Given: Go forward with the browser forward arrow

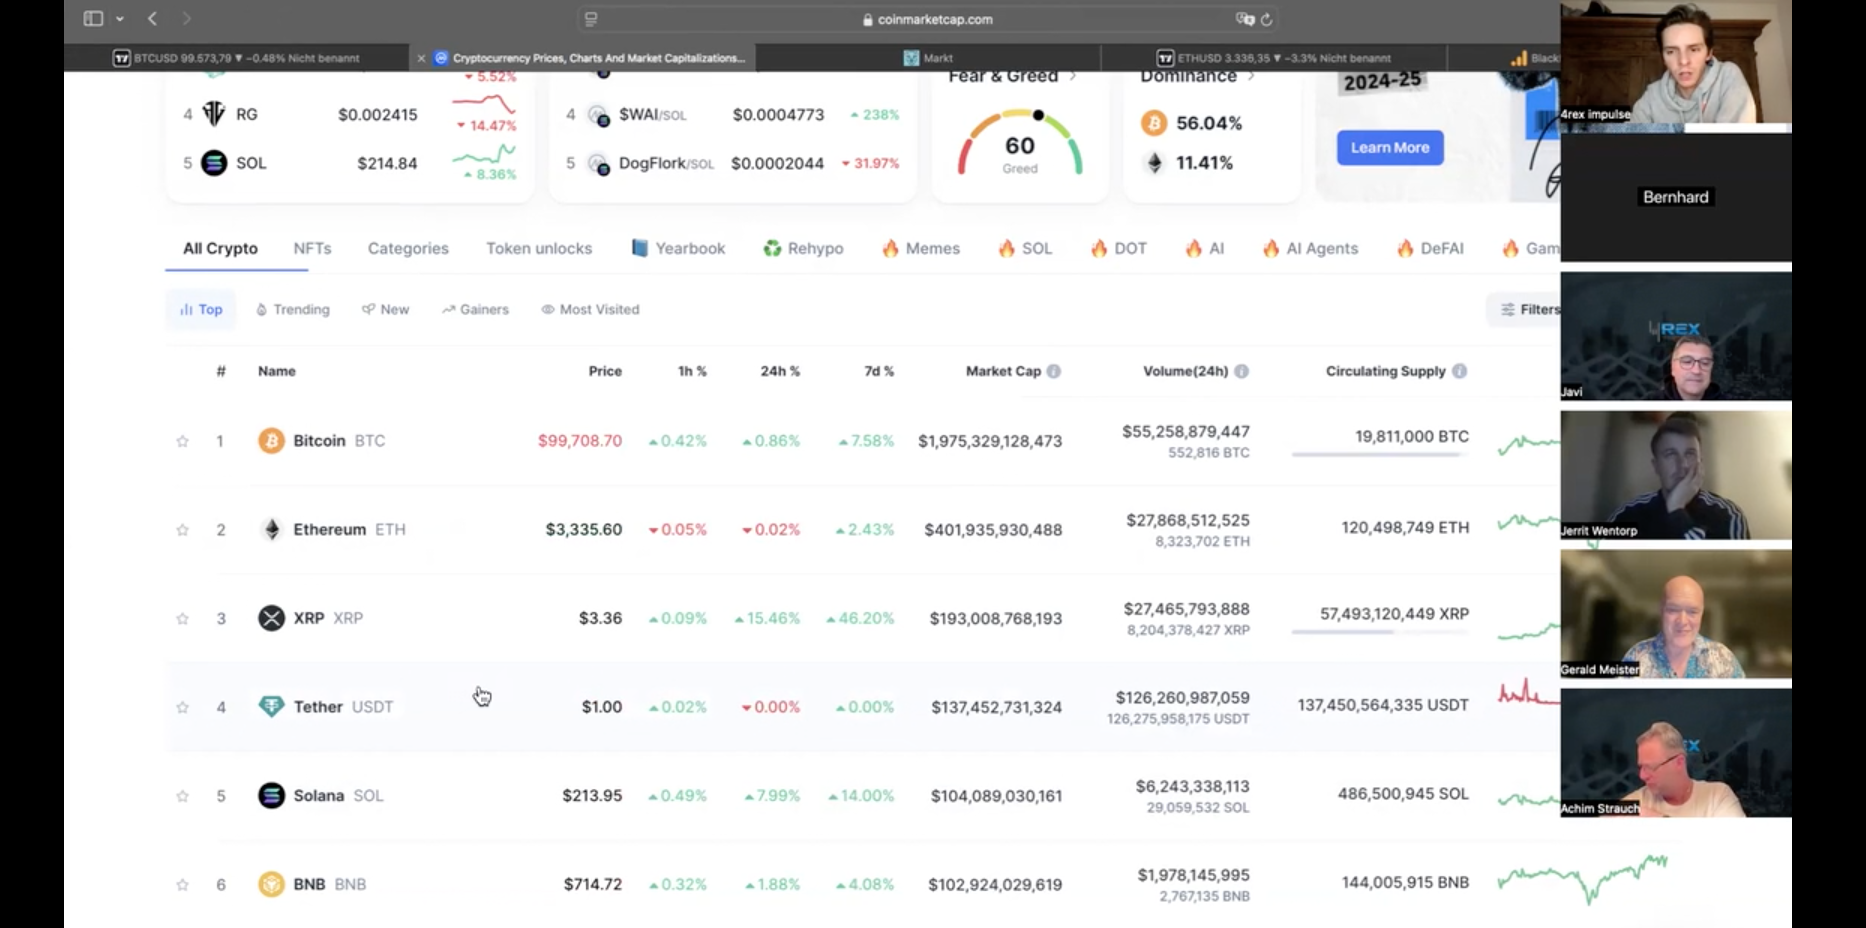Looking at the screenshot, I should tap(186, 18).
